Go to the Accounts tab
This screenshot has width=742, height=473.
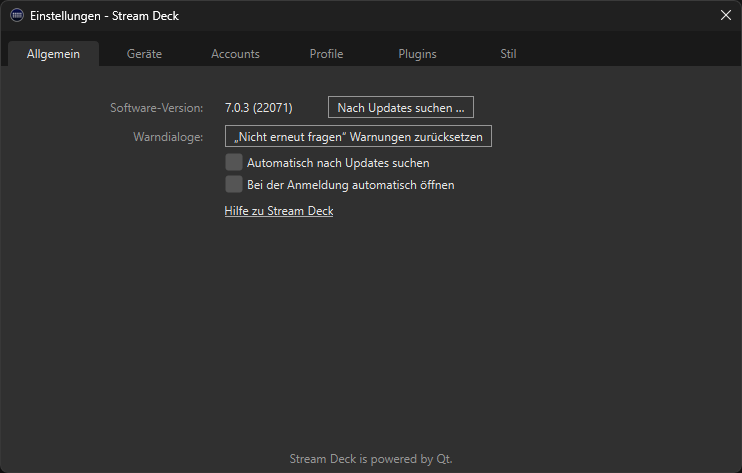point(235,54)
